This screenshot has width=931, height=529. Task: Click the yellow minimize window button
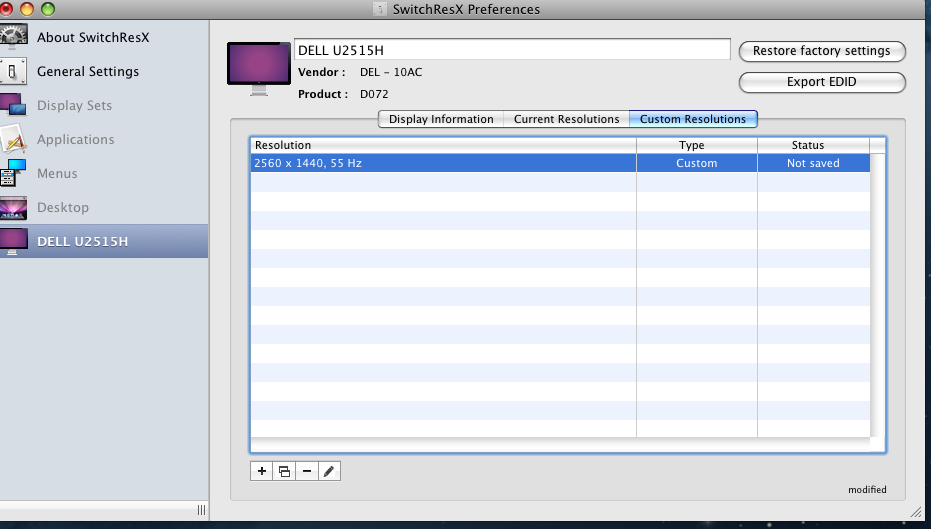point(27,9)
